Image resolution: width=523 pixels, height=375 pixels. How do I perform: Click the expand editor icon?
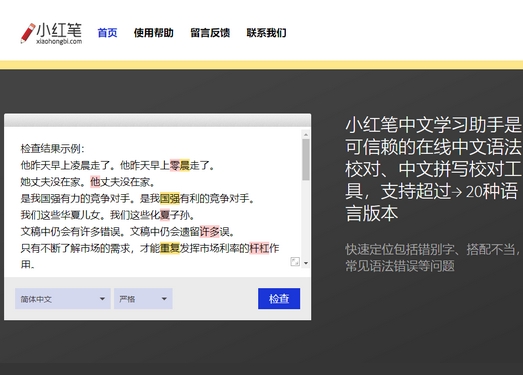[295, 262]
